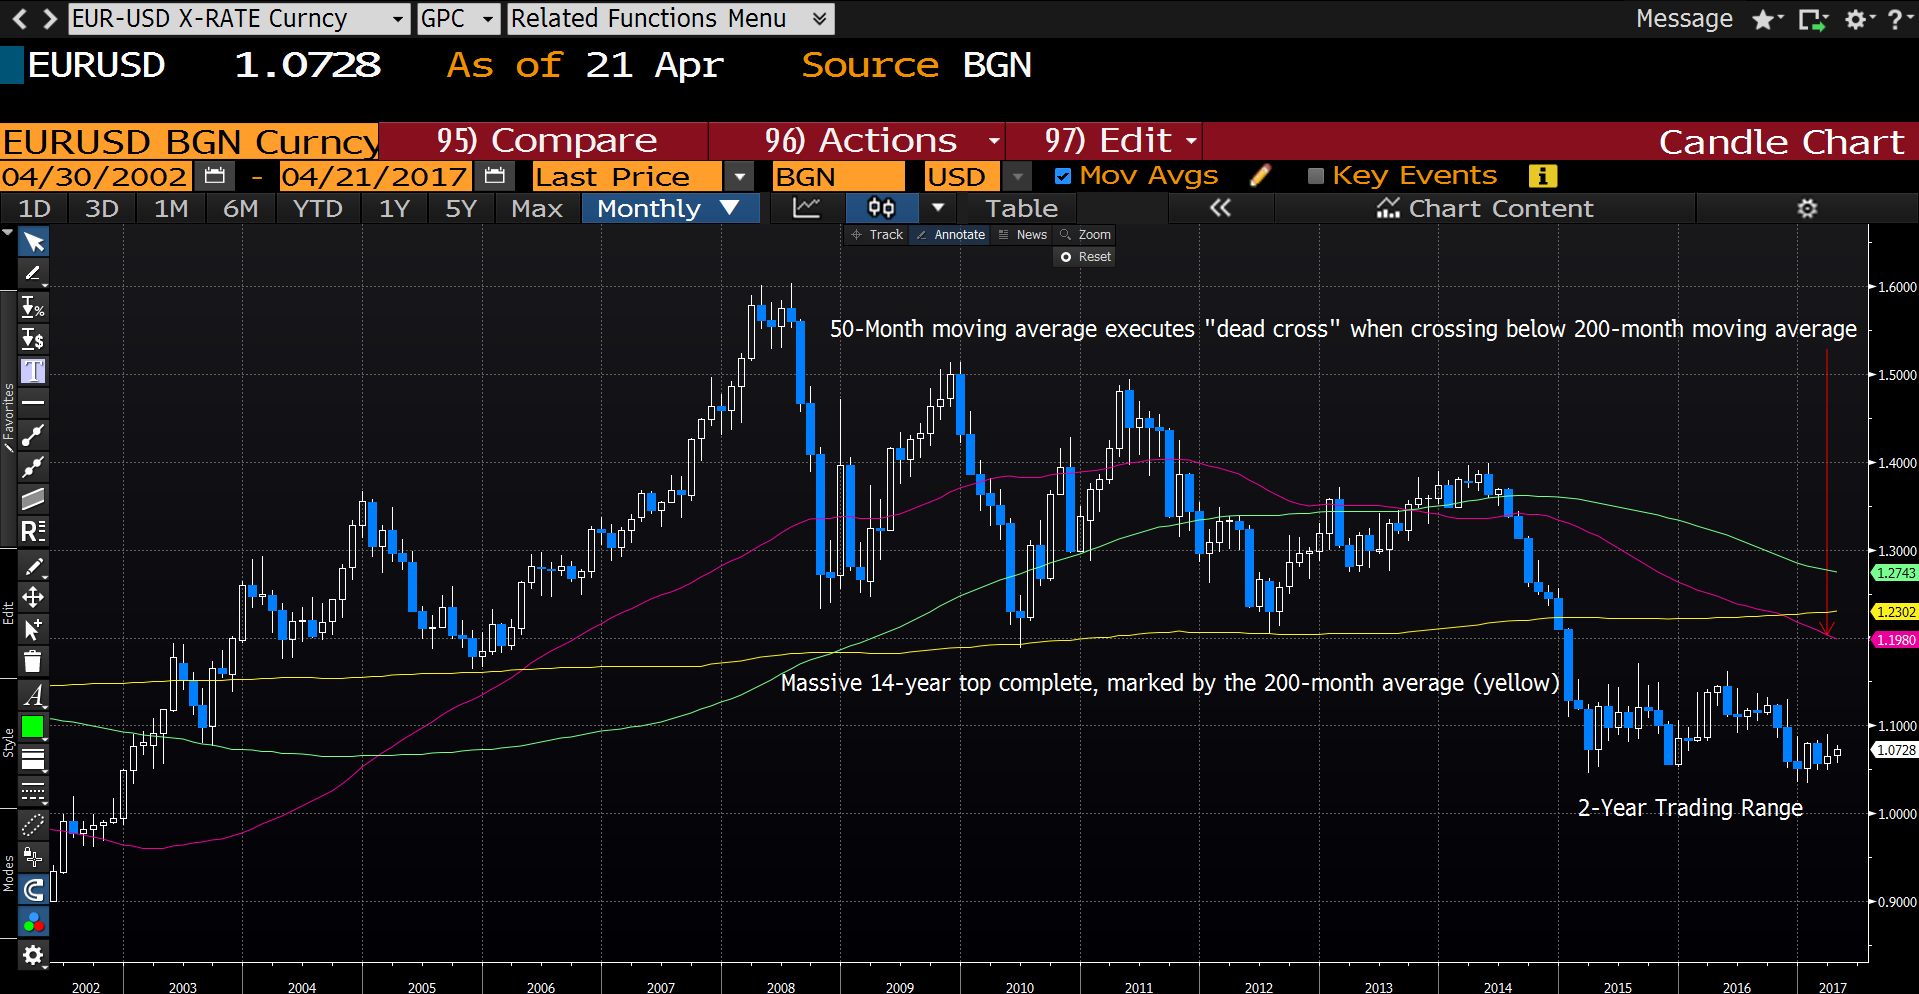Viewport: 1919px width, 994px height.
Task: Select the arrow pointer tool
Action: [33, 243]
